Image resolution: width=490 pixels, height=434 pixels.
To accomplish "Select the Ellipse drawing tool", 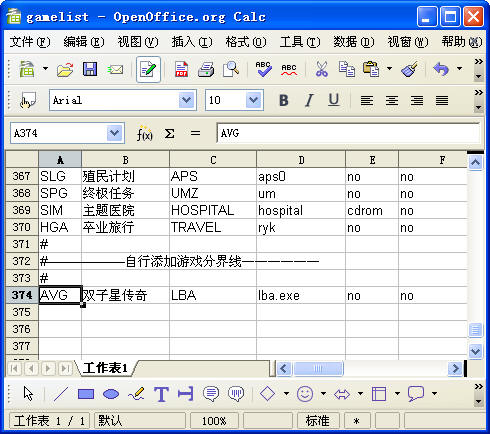I will (111, 394).
